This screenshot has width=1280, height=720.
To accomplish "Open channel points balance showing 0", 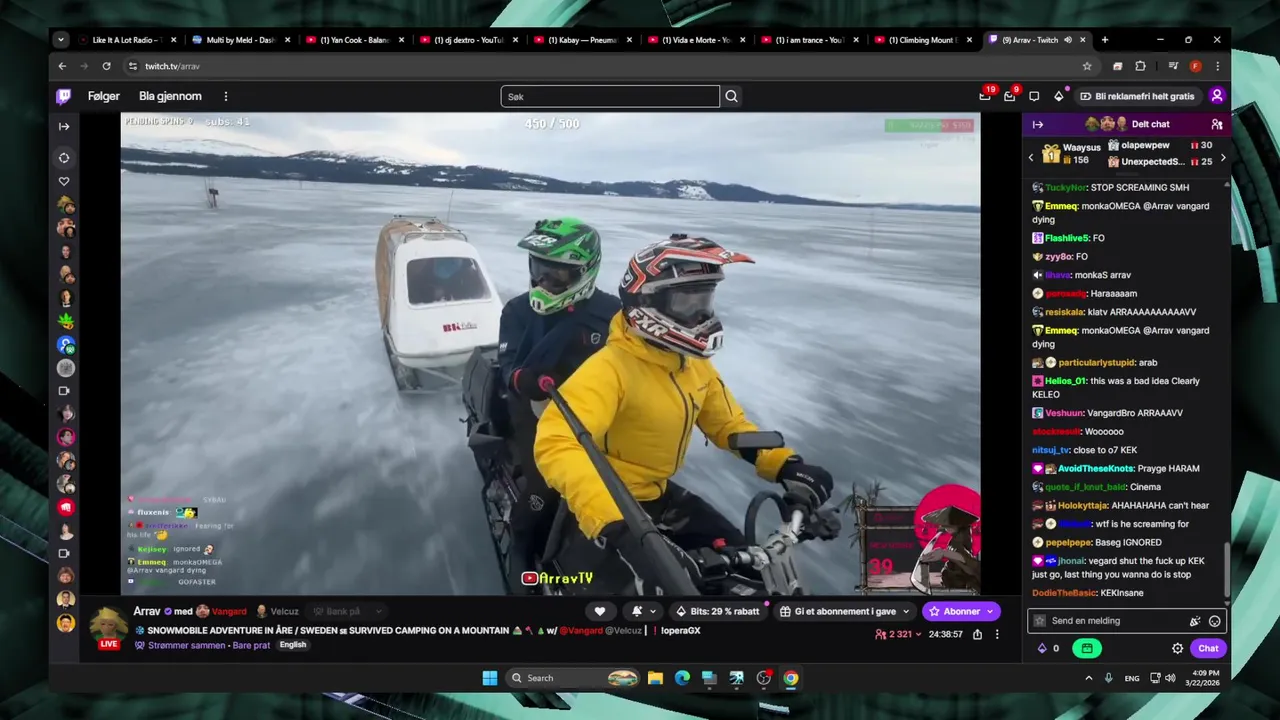I will [1048, 648].
